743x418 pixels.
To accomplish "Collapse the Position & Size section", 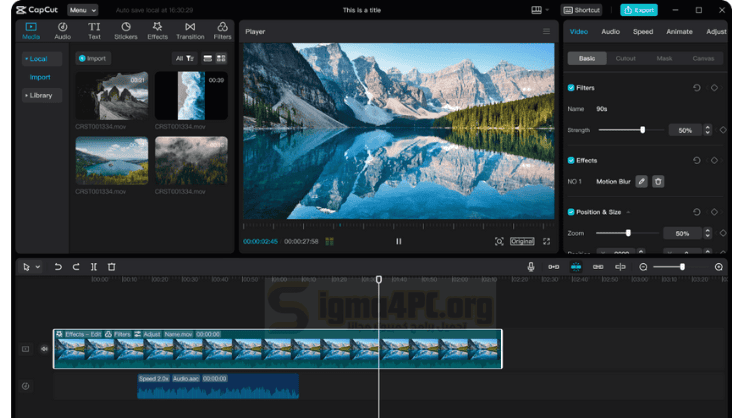I will tap(628, 212).
